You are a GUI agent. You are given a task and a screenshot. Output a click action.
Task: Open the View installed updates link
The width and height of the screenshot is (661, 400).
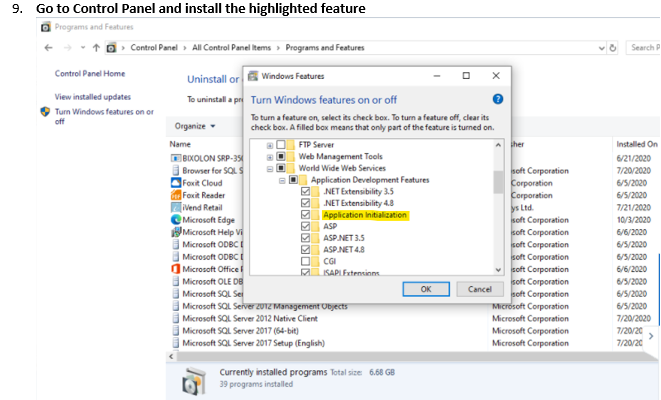pyautogui.click(x=93, y=97)
